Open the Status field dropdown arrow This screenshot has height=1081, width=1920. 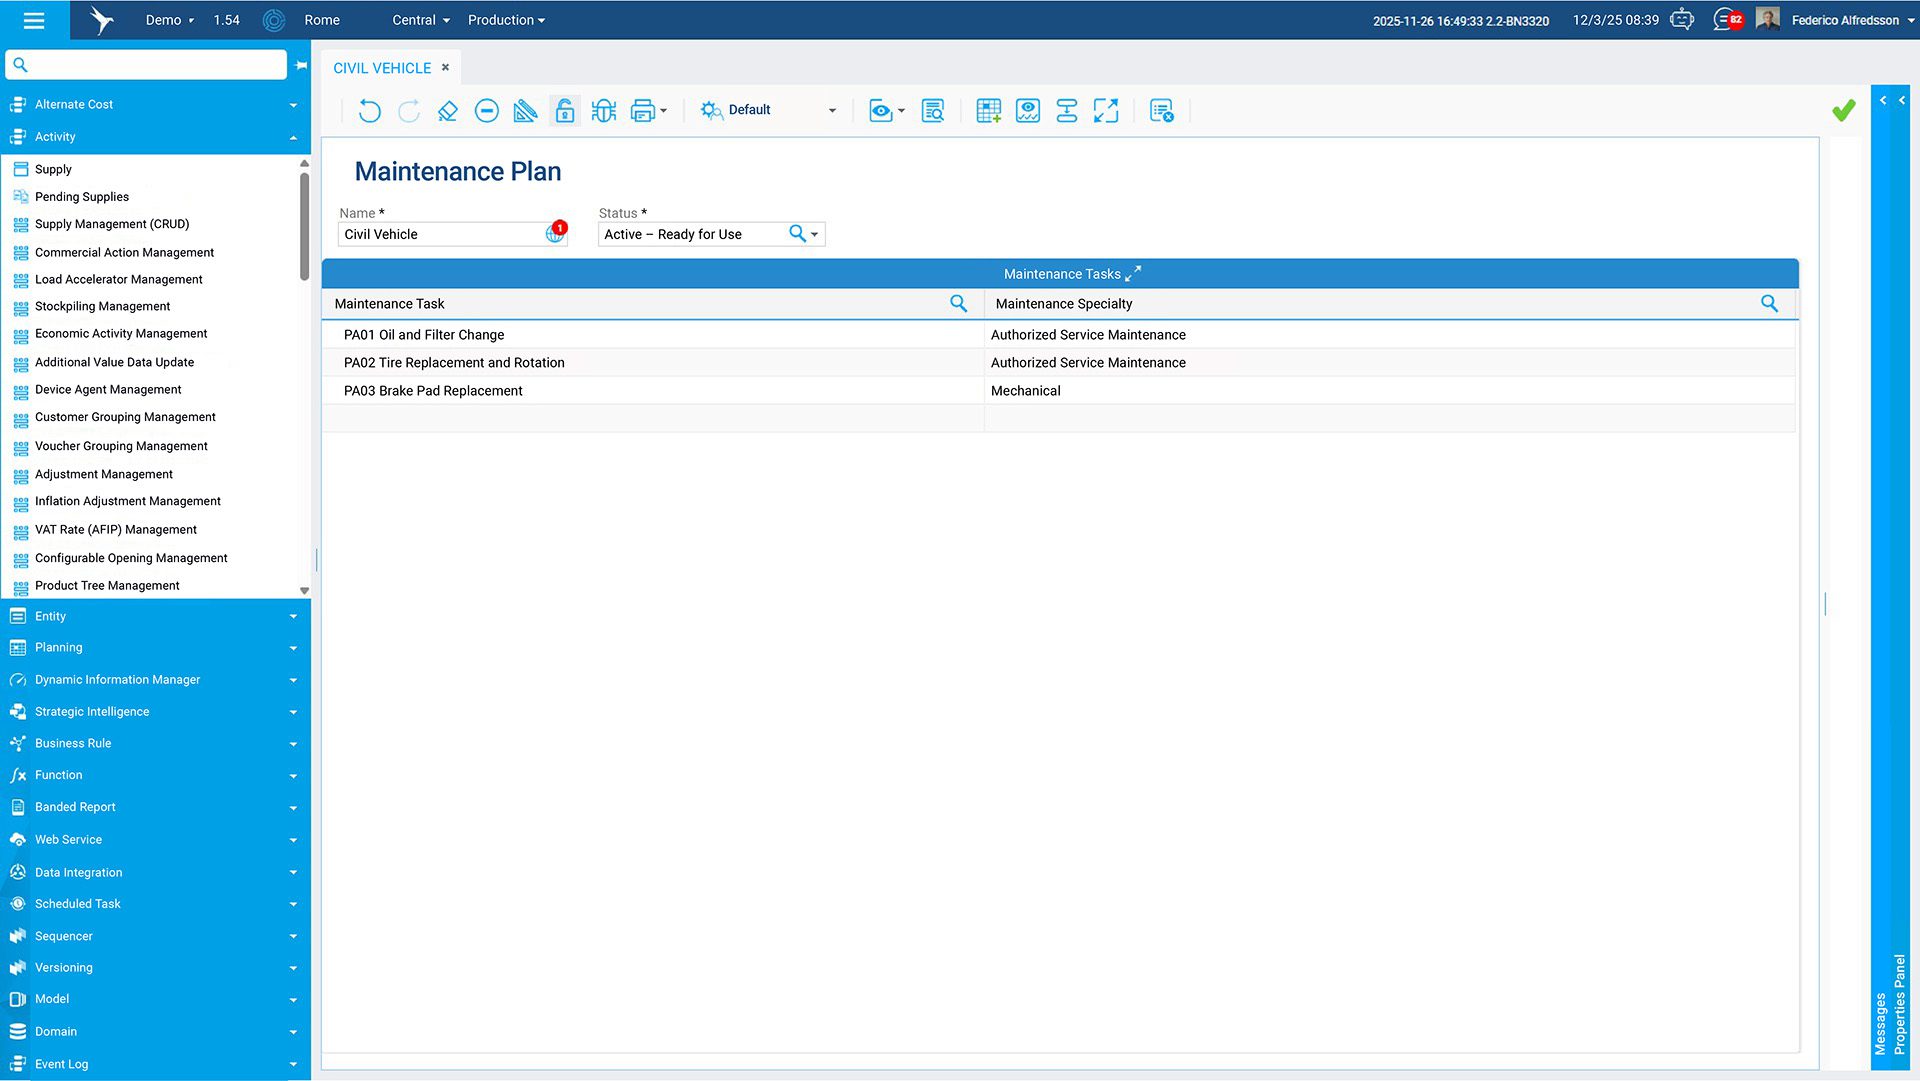coord(815,235)
